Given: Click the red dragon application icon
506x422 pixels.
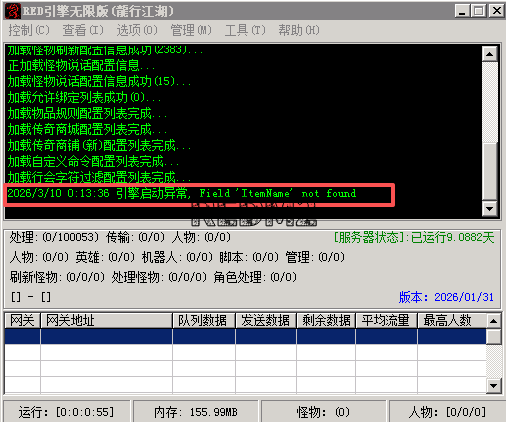Looking at the screenshot, I should click(13, 11).
